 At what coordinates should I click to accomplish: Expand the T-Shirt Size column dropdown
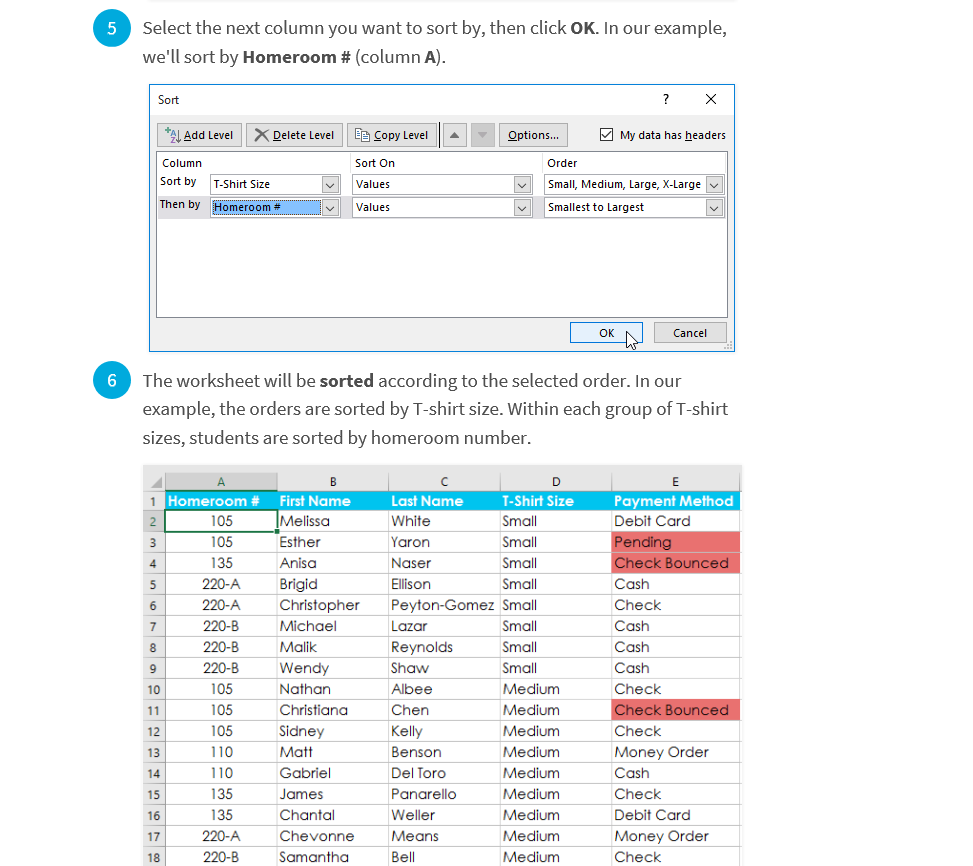330,185
